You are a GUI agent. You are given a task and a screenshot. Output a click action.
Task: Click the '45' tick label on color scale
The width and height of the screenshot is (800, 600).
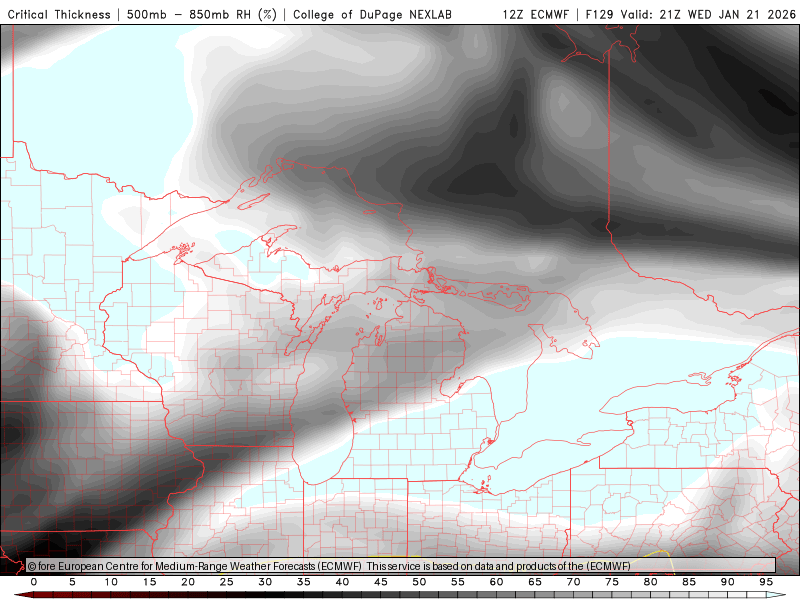381,582
